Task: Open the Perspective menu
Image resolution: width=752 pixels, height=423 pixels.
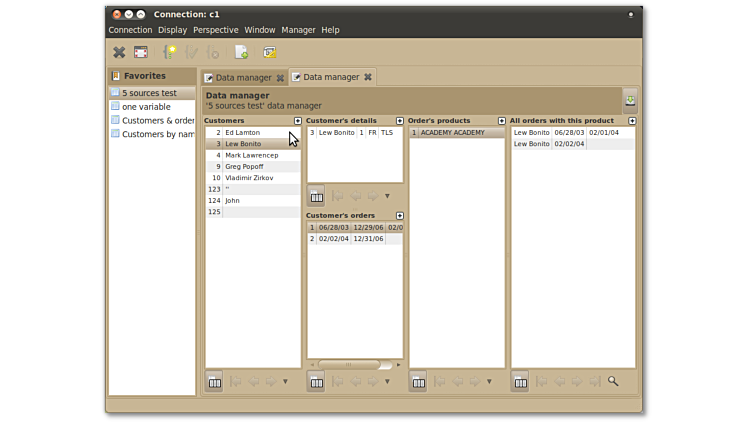Action: click(215, 30)
